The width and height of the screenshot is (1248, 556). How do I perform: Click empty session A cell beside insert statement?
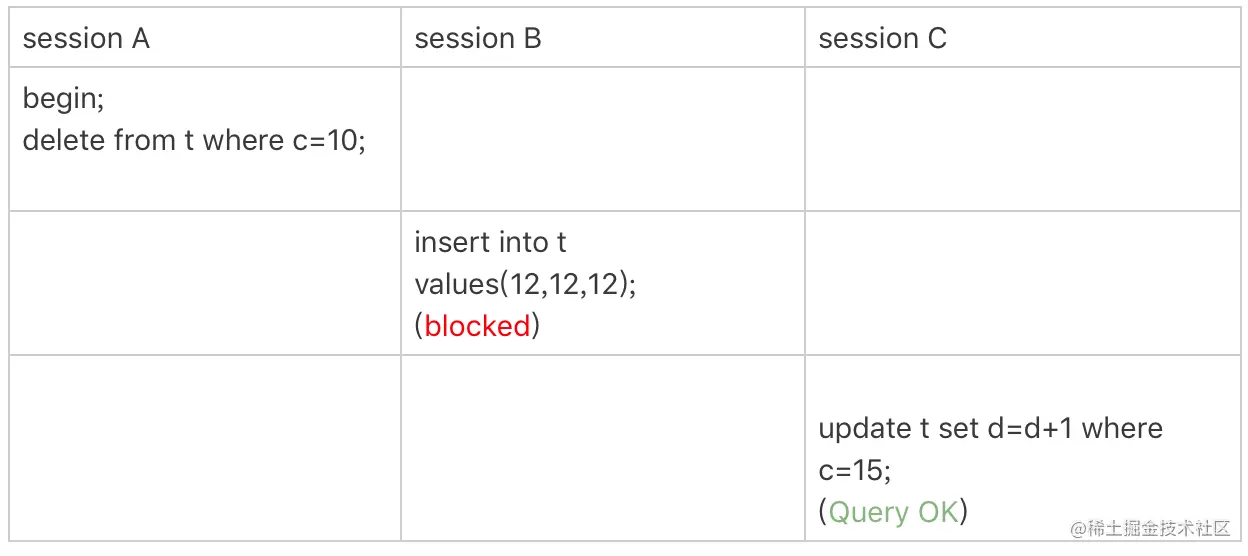pyautogui.click(x=206, y=283)
